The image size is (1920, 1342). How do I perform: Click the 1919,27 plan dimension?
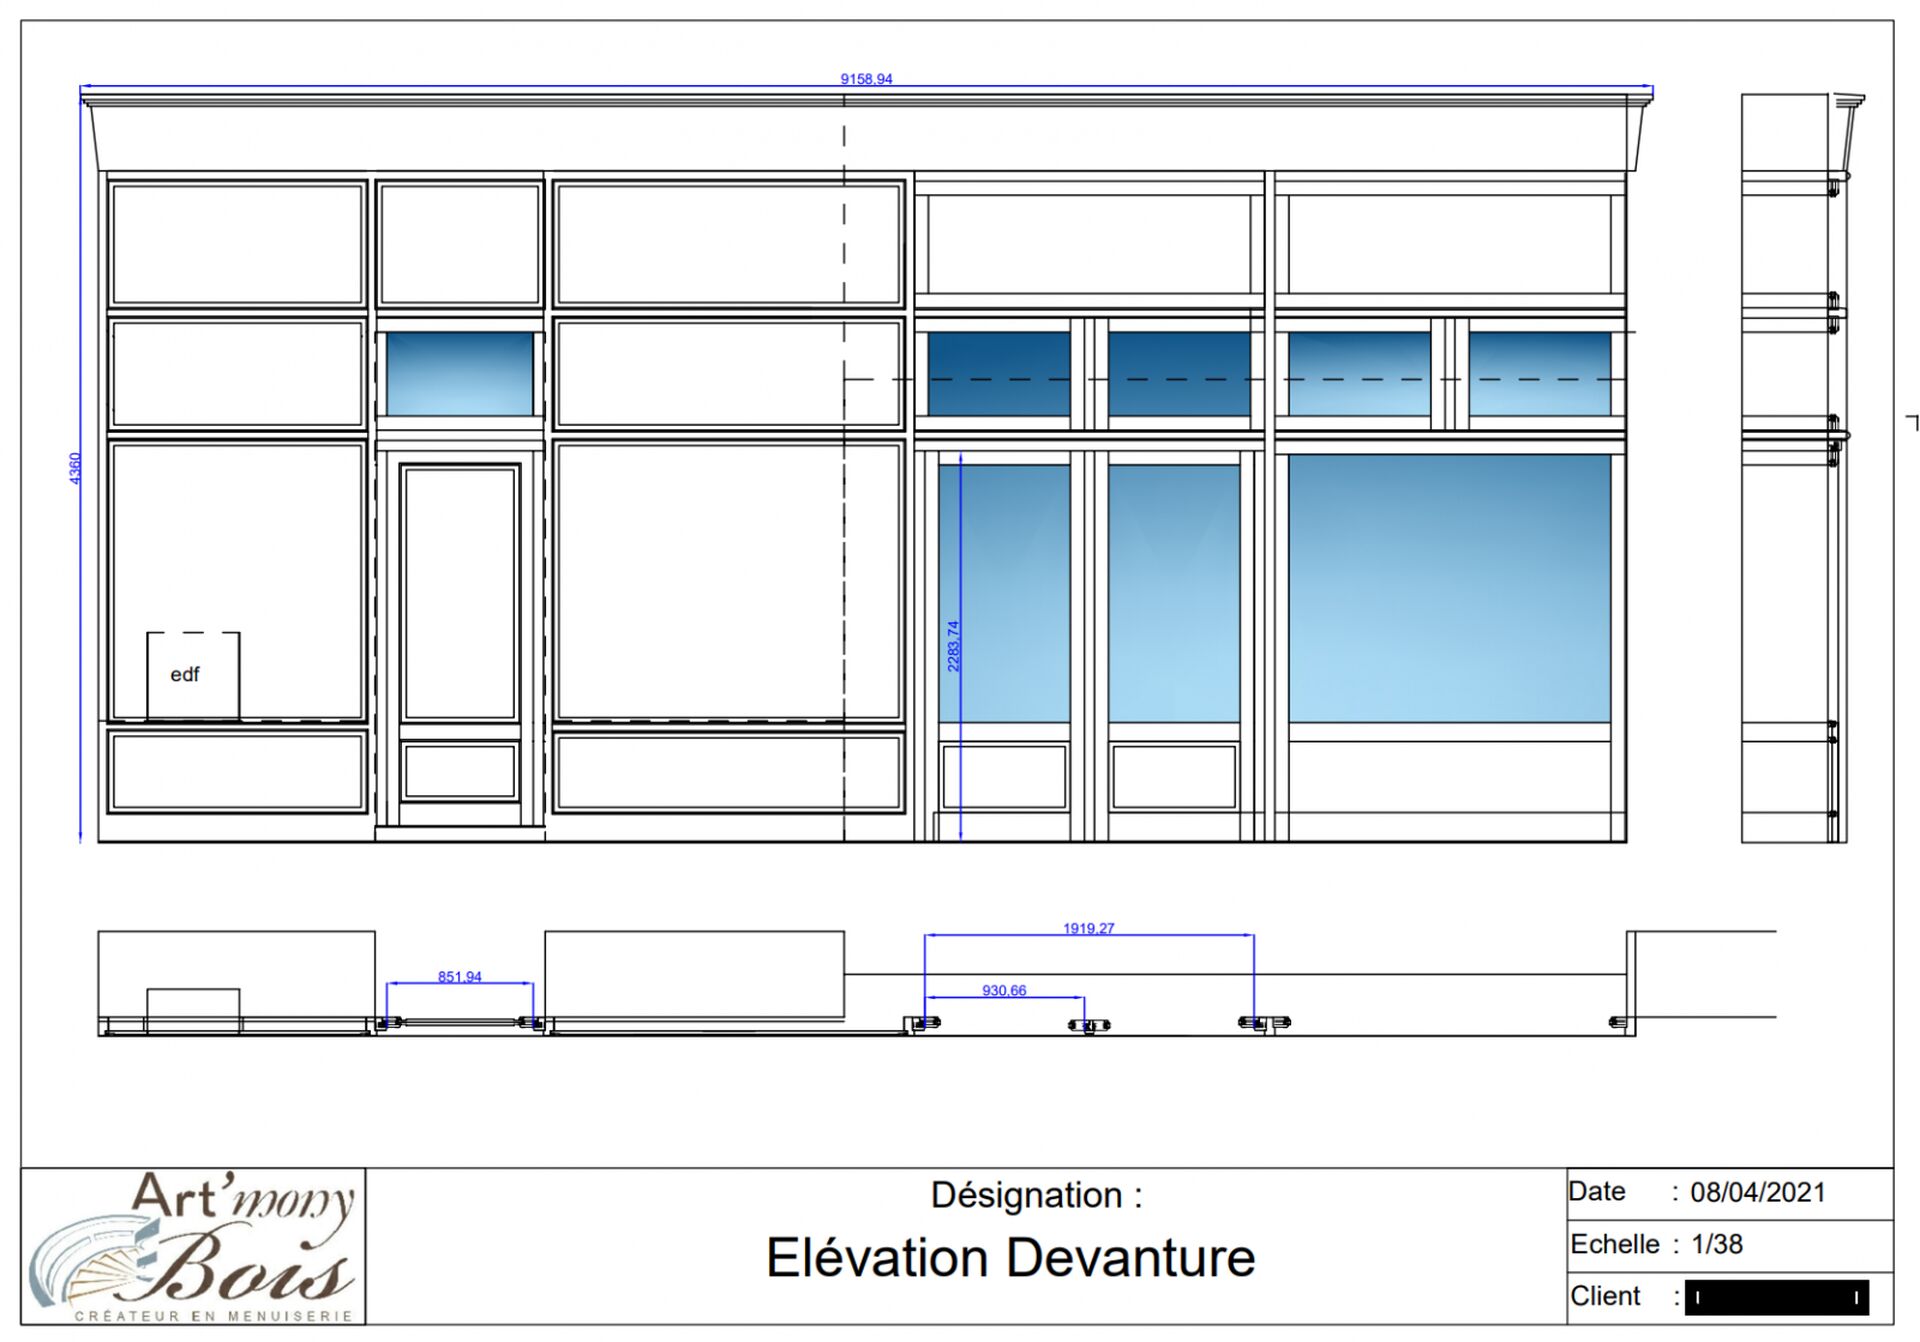(x=1088, y=929)
